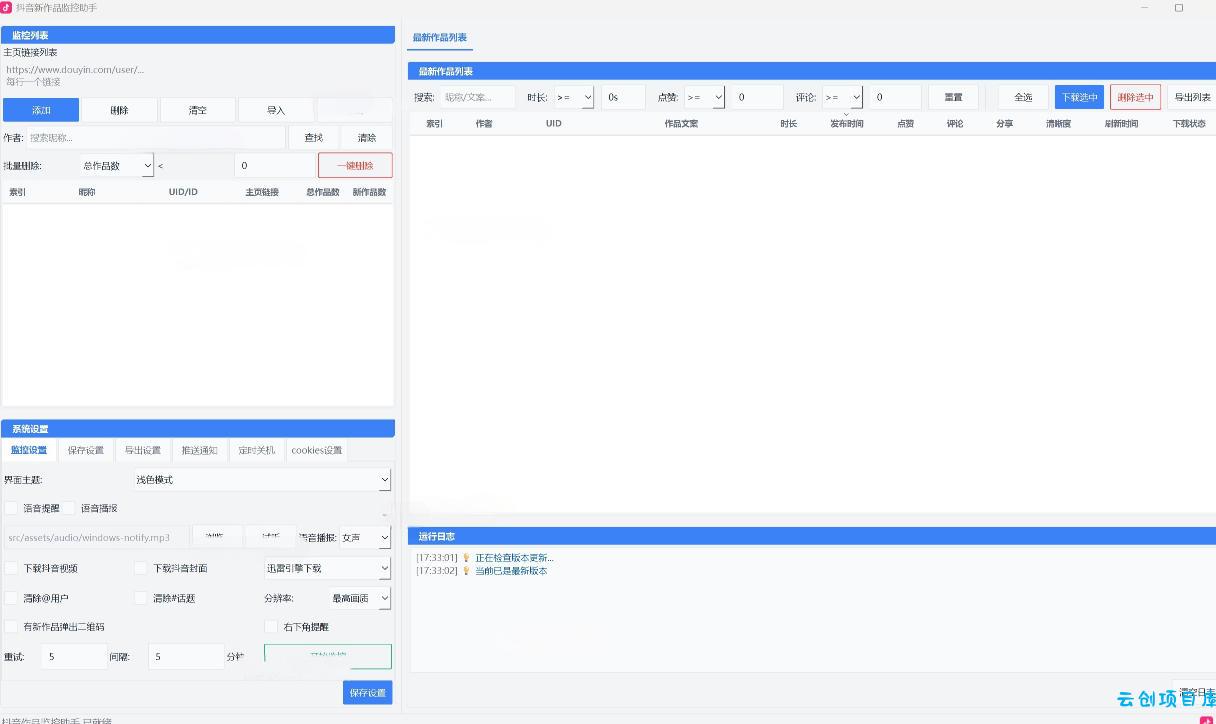Click the batch delete threshold value field
Screen dimensions: 1216x724
275,166
